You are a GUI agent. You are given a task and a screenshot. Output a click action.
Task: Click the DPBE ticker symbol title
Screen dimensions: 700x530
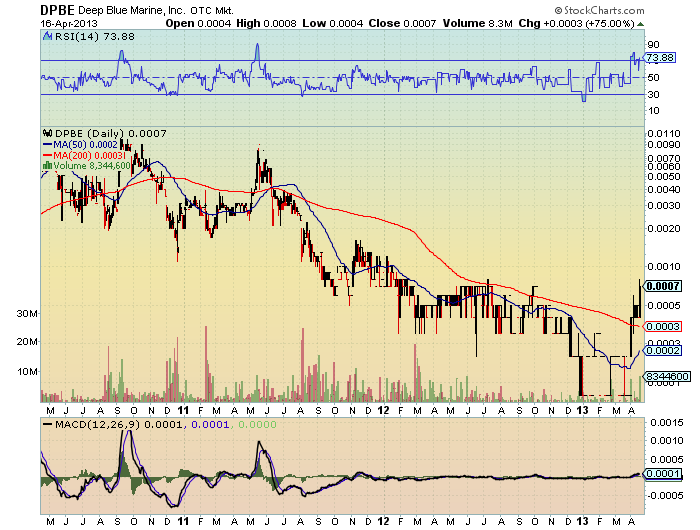click(57, 10)
